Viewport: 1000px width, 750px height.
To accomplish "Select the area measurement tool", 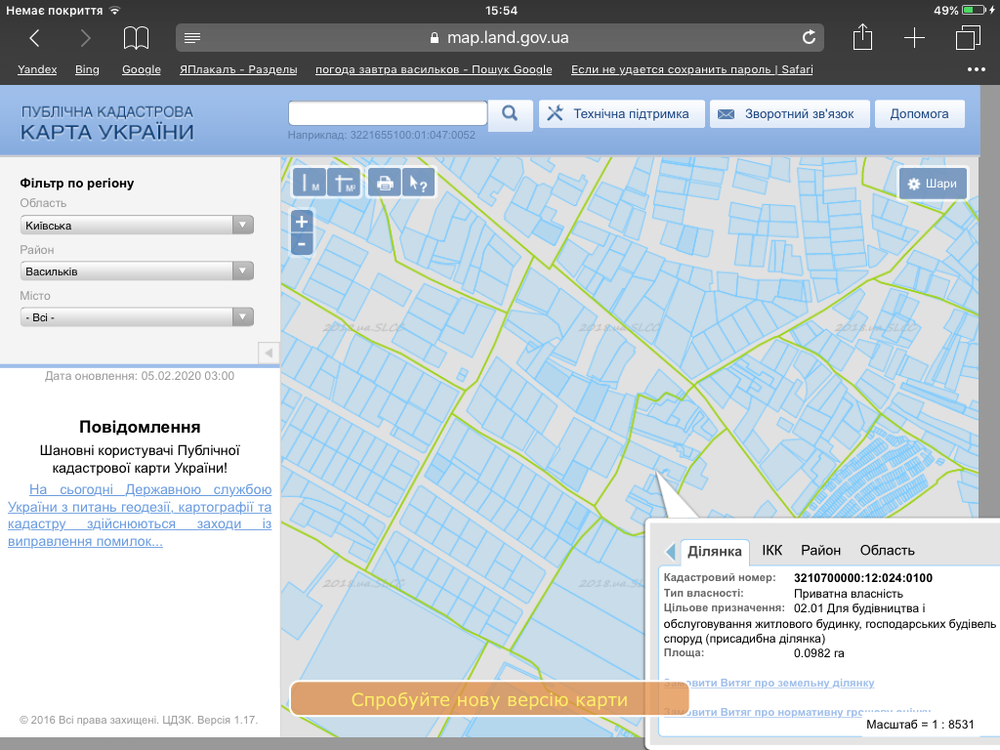I will tap(345, 183).
